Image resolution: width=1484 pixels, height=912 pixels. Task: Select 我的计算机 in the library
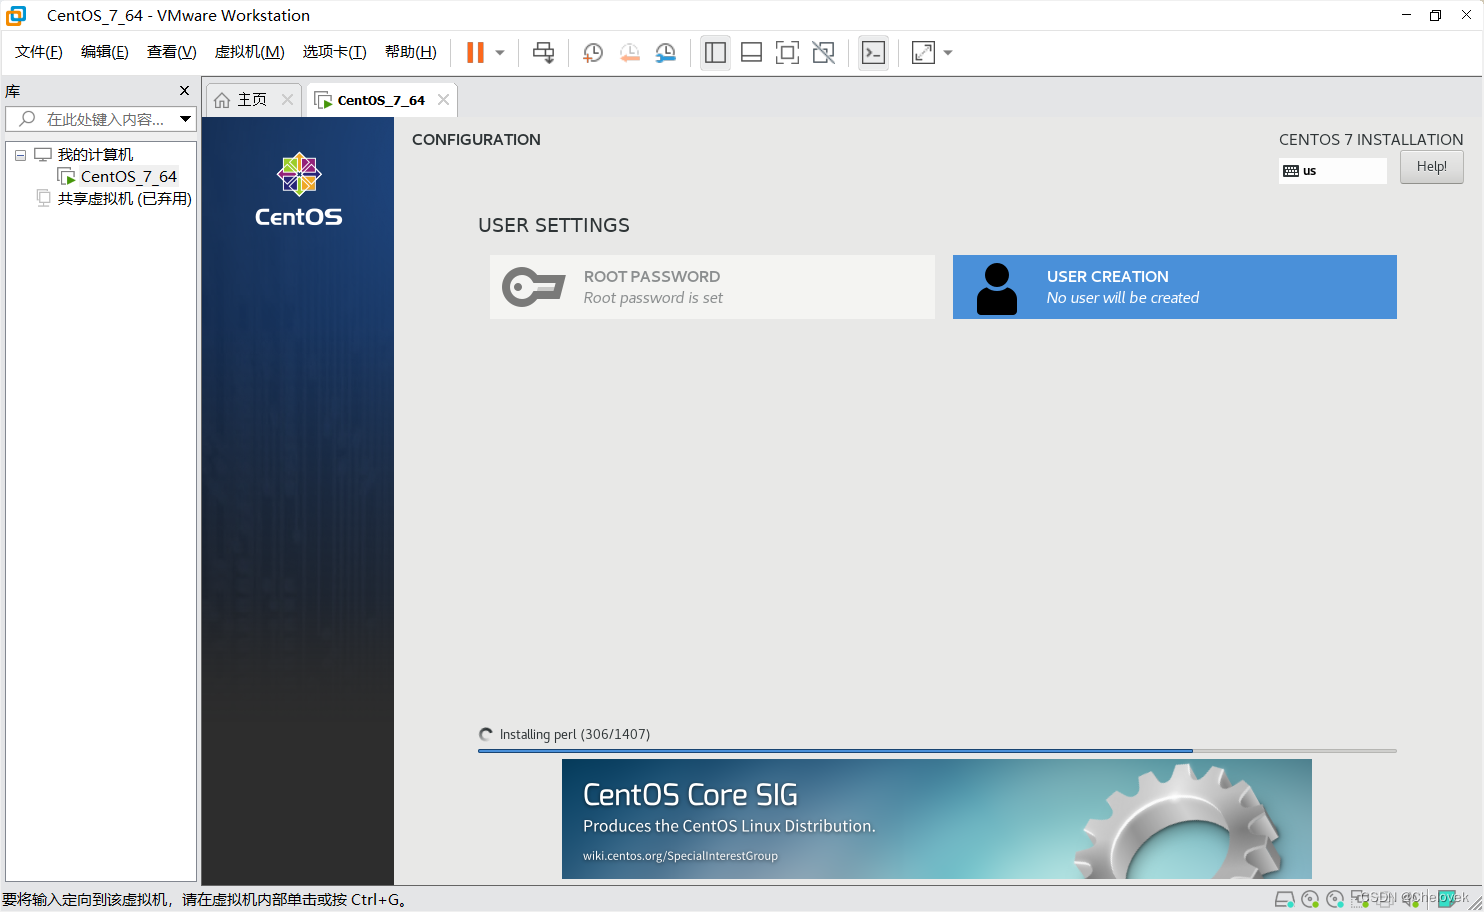(95, 155)
